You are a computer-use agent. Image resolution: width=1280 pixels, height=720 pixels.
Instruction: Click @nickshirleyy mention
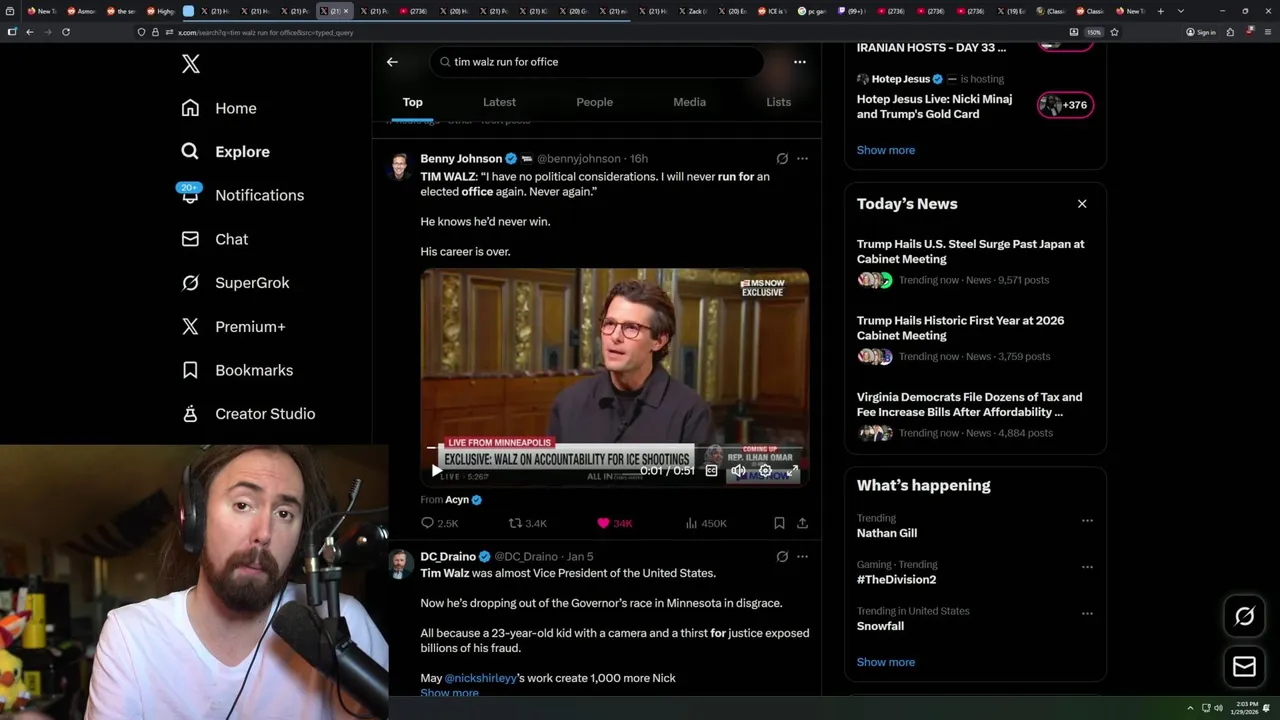coord(480,678)
